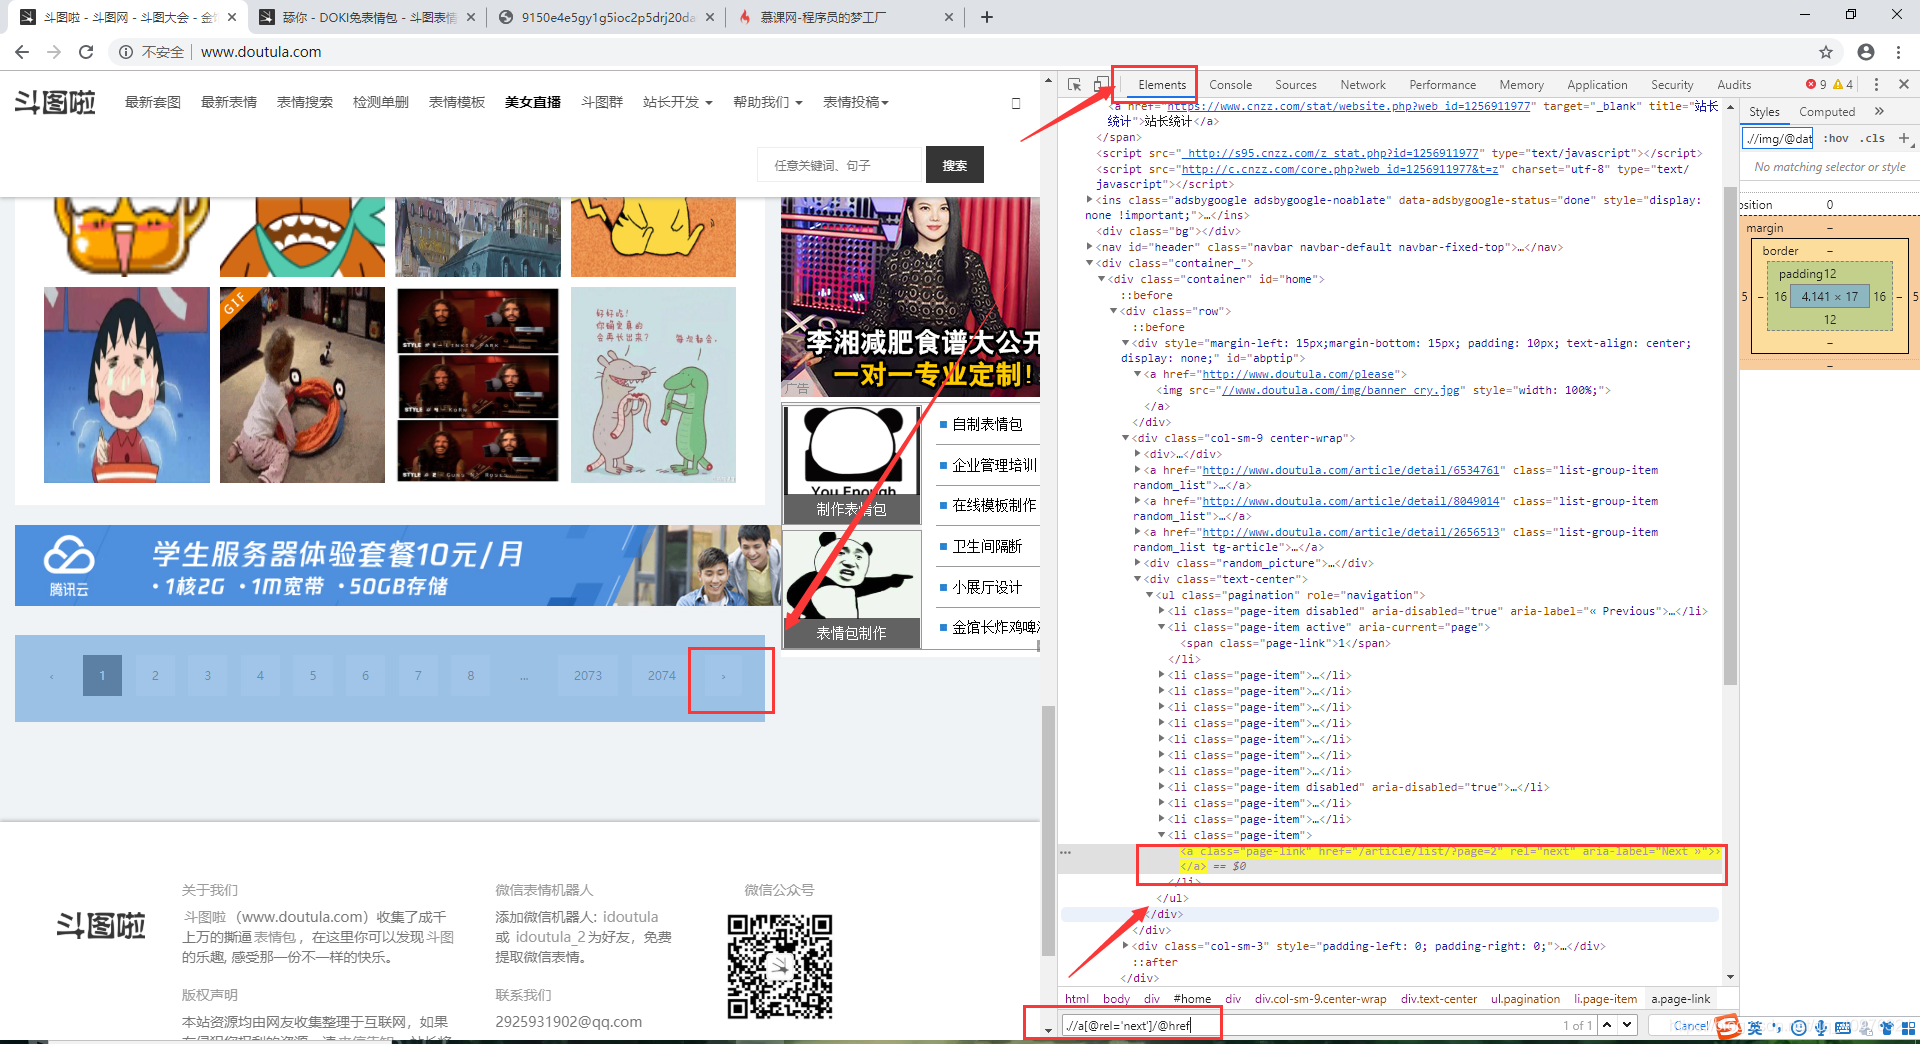Screen dimensions: 1920x1044
Task: Expand the random_picture div node
Action: click(x=1137, y=563)
